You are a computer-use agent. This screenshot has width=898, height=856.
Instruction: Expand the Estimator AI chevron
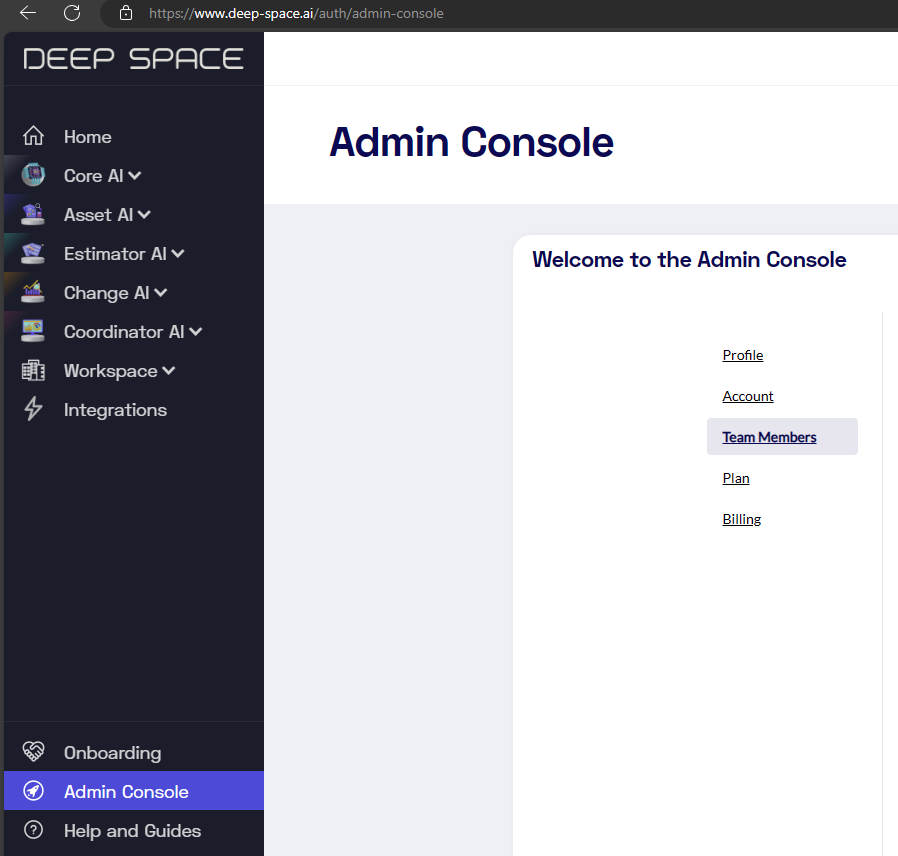(x=178, y=254)
